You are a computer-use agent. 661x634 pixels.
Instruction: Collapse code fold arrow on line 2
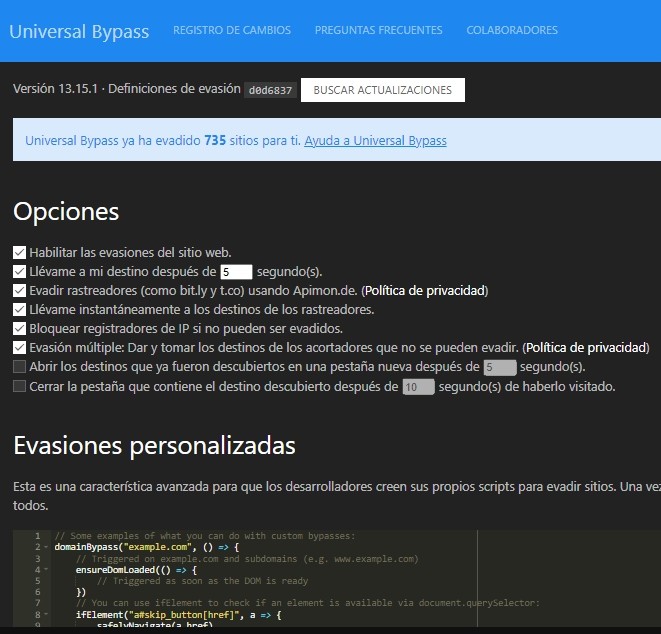(46, 547)
